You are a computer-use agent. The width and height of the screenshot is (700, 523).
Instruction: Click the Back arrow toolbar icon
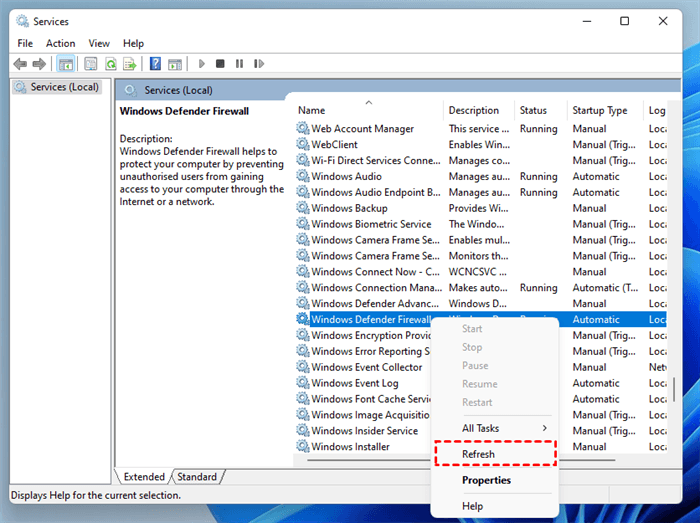[20, 64]
